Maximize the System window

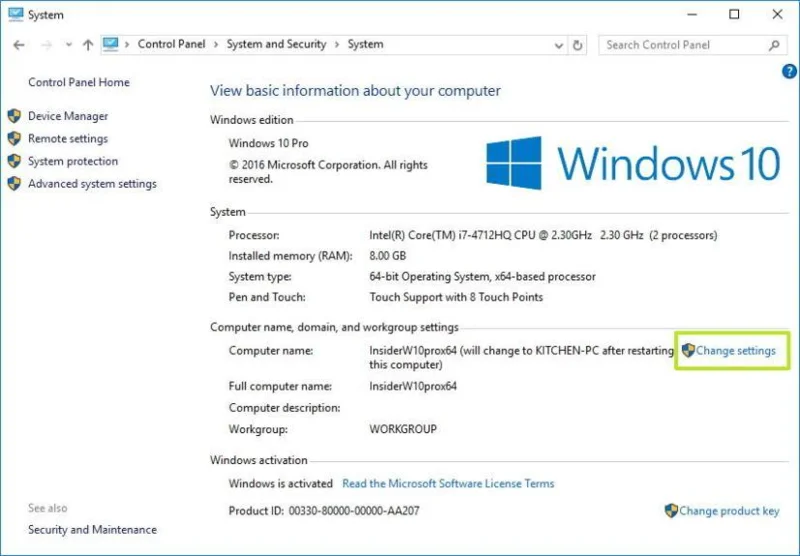pyautogui.click(x=734, y=14)
